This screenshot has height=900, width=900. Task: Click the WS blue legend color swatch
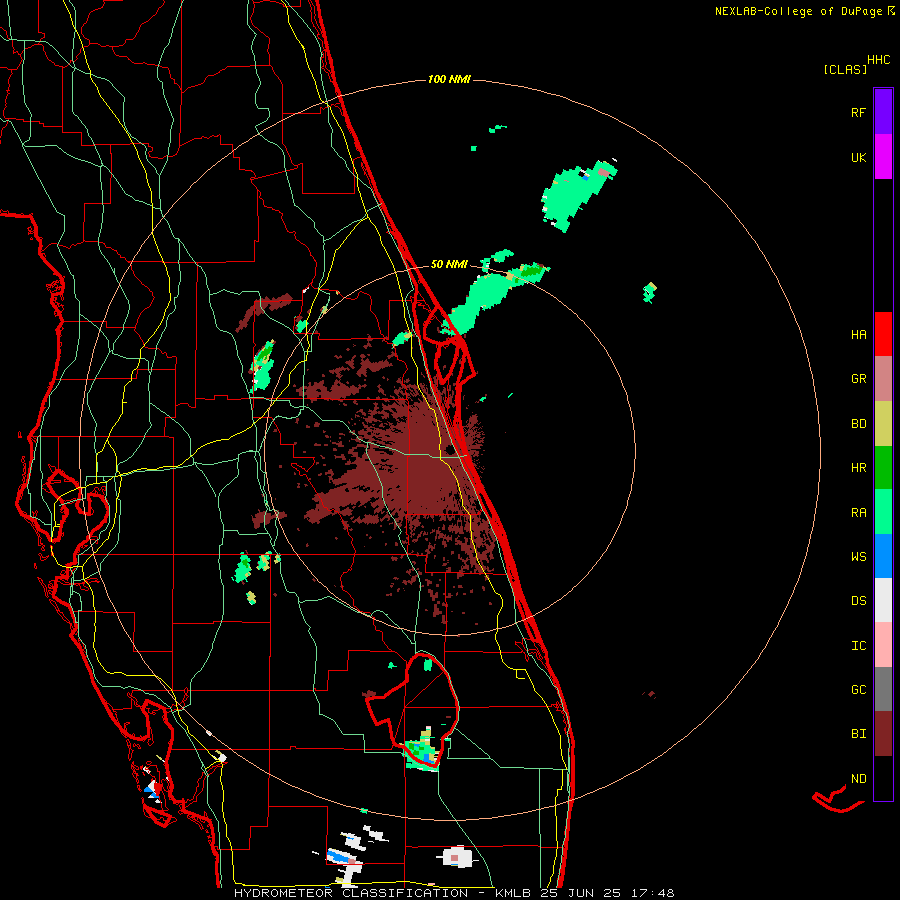[883, 556]
